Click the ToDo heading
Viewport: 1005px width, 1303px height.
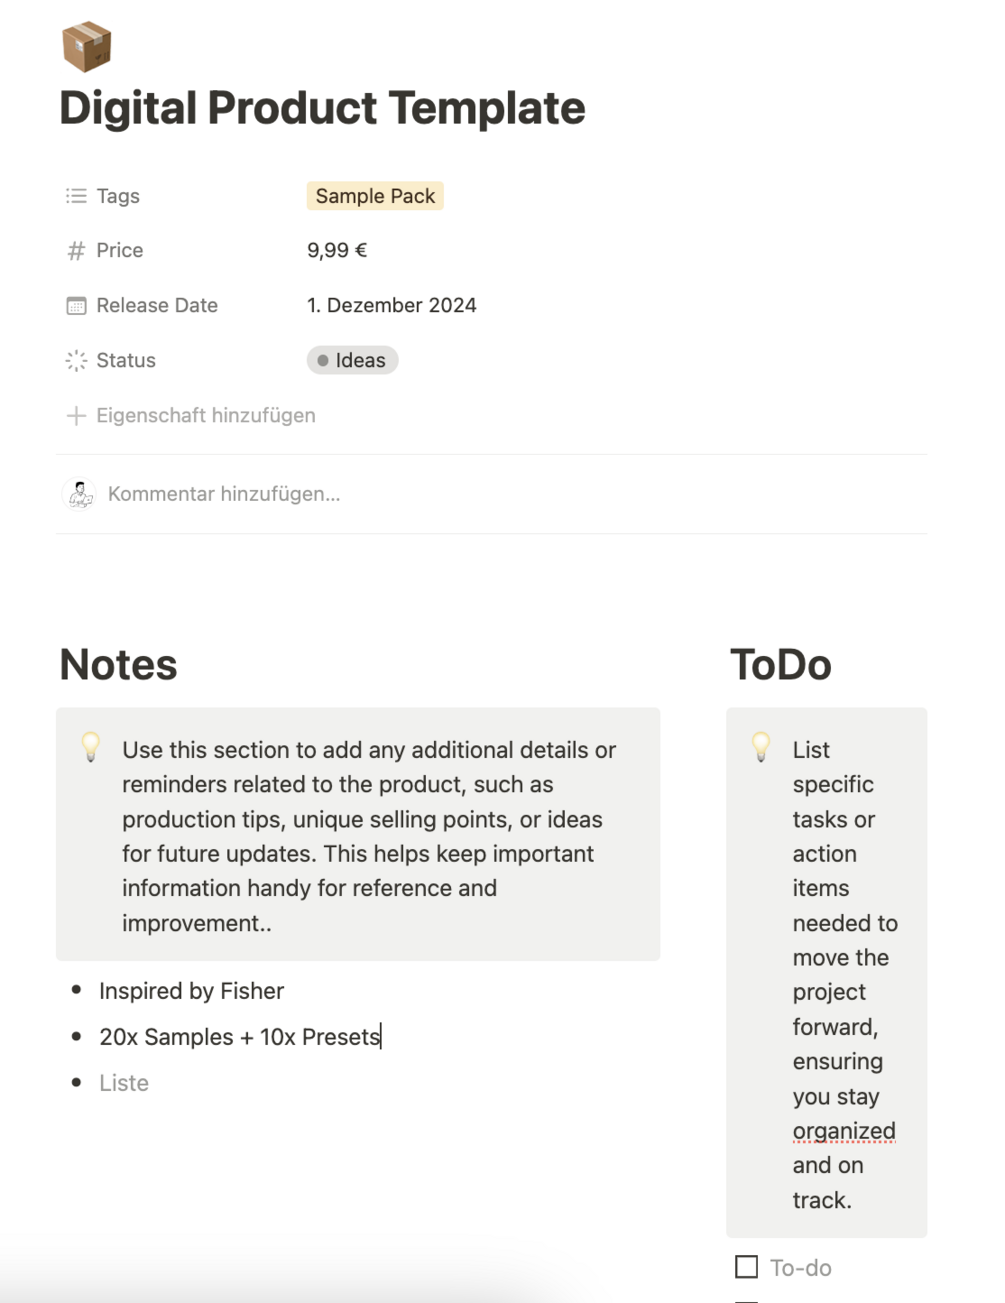(780, 665)
